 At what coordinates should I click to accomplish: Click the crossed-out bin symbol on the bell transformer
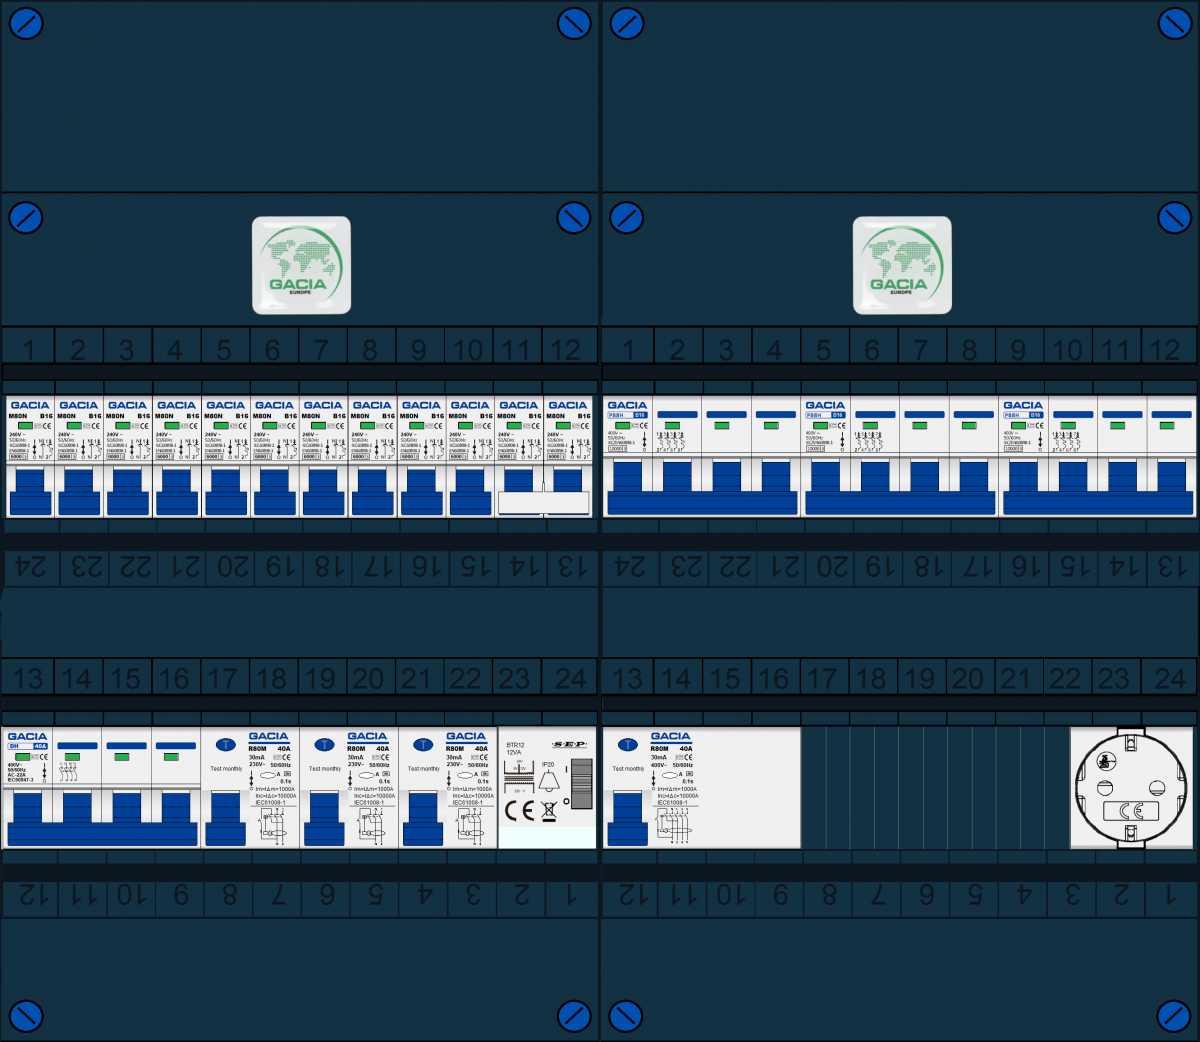point(549,810)
